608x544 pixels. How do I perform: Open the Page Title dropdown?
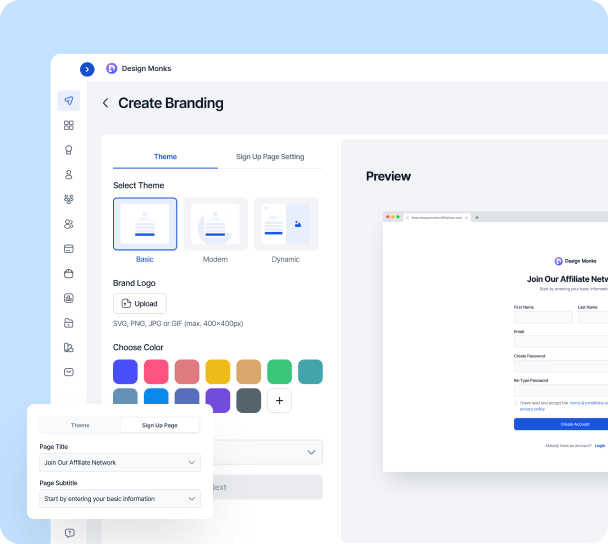pyautogui.click(x=121, y=462)
